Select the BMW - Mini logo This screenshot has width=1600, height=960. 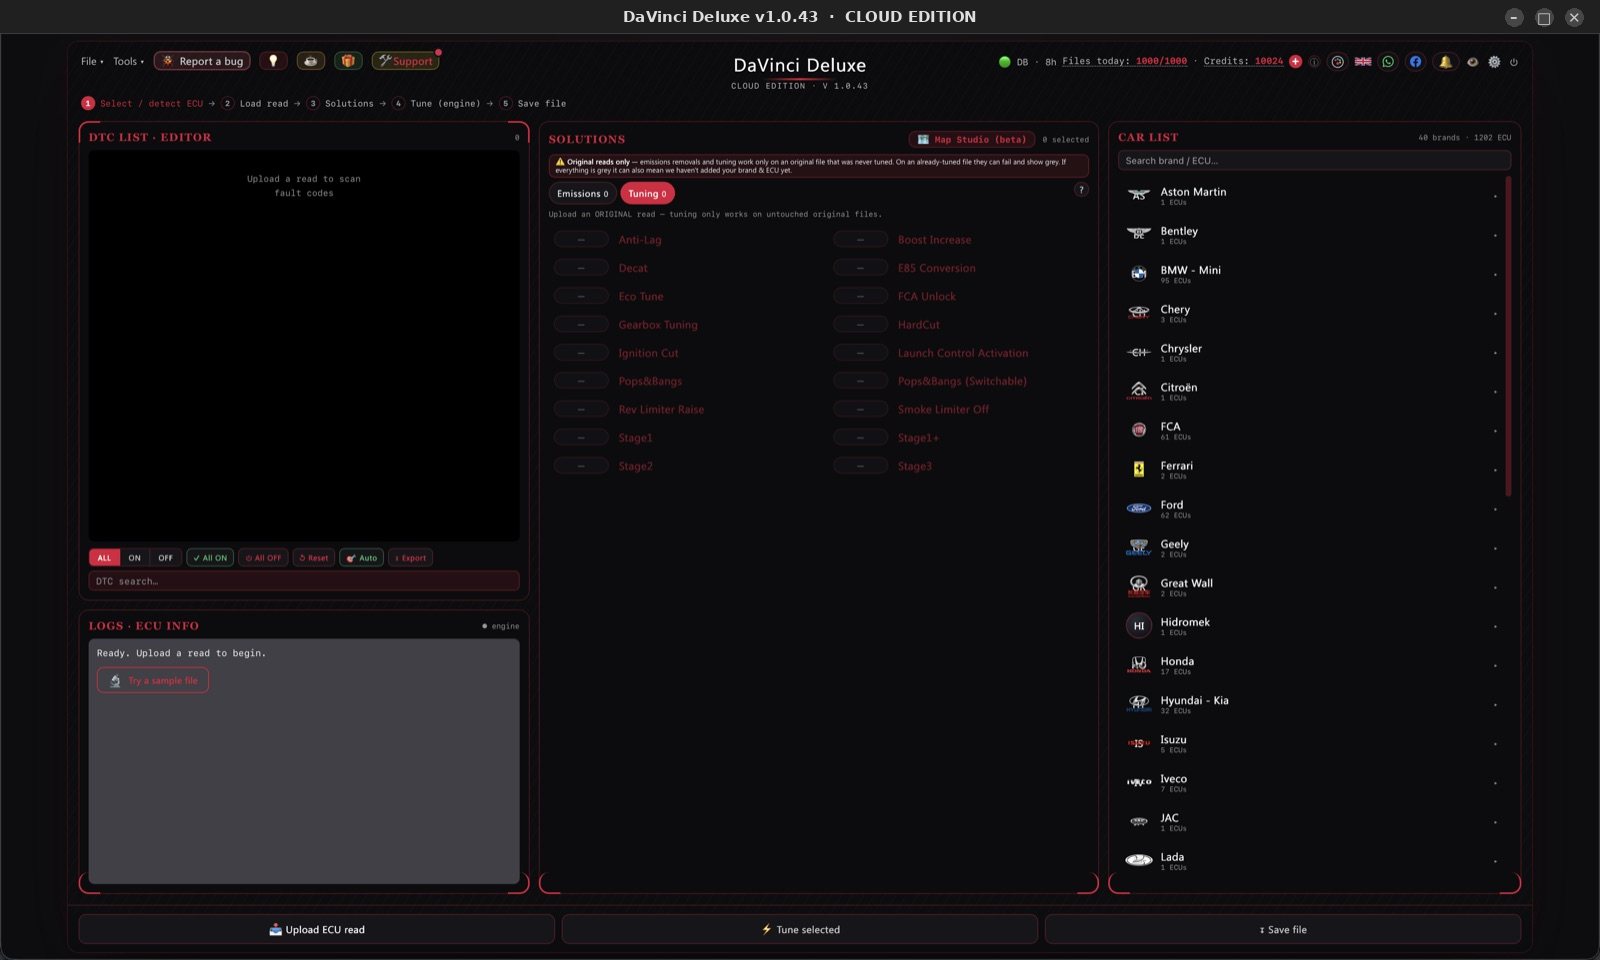tap(1139, 273)
